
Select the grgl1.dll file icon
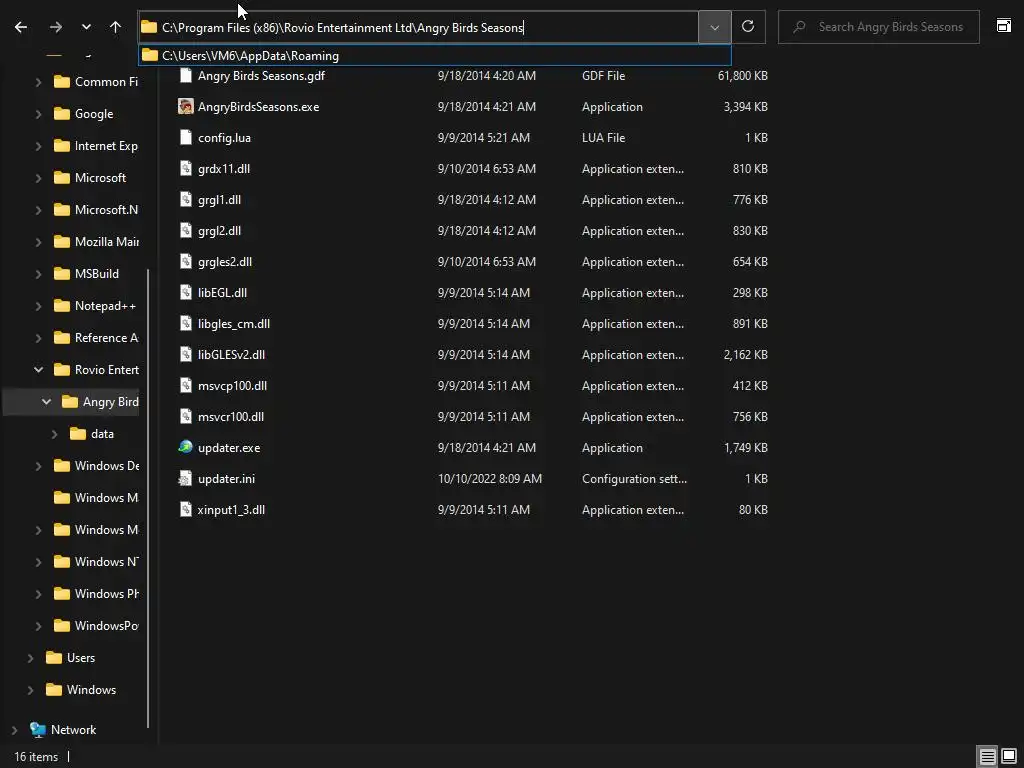tap(185, 200)
